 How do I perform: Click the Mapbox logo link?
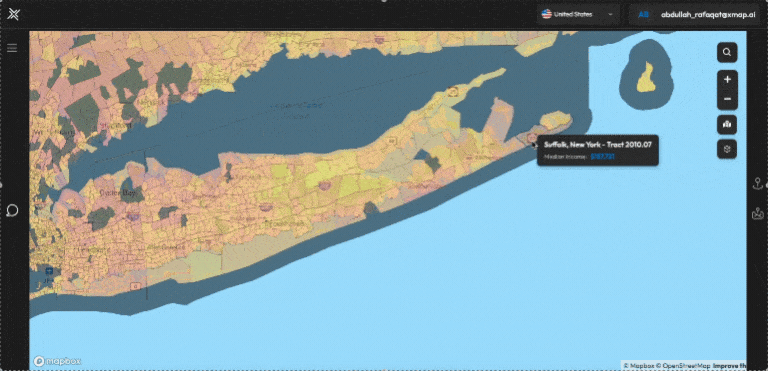click(57, 362)
